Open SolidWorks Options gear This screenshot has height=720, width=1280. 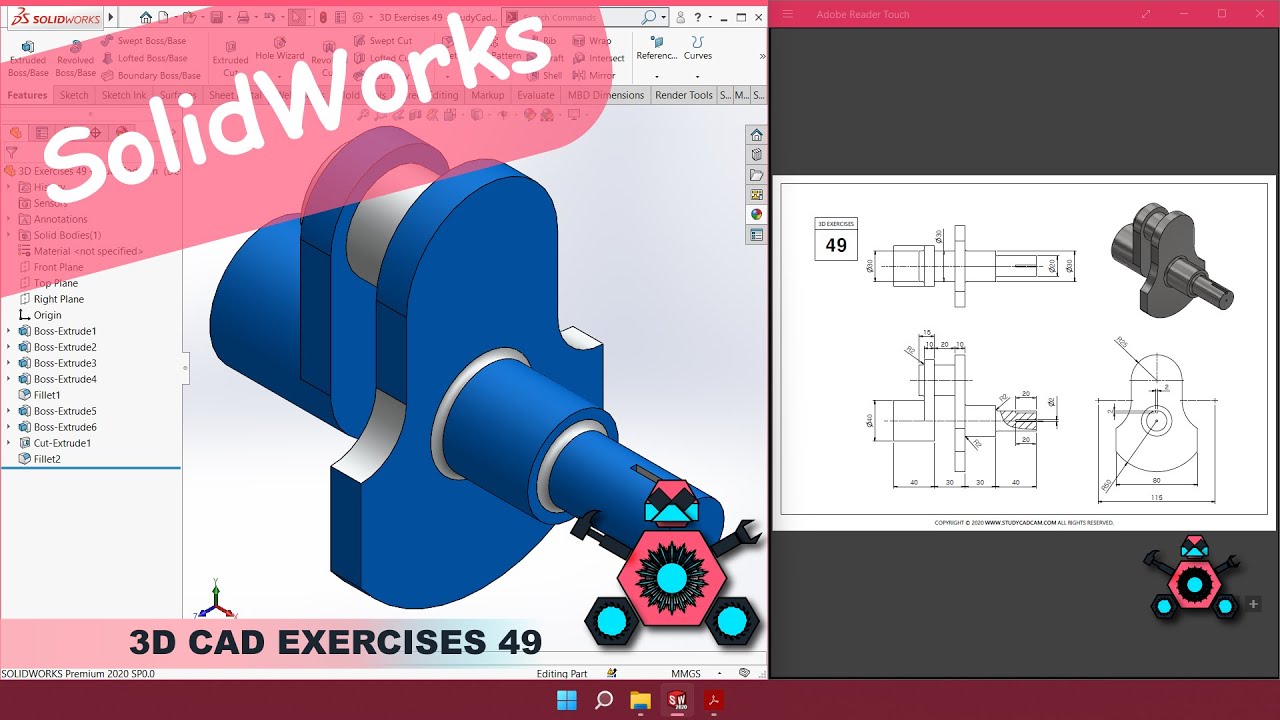point(358,17)
